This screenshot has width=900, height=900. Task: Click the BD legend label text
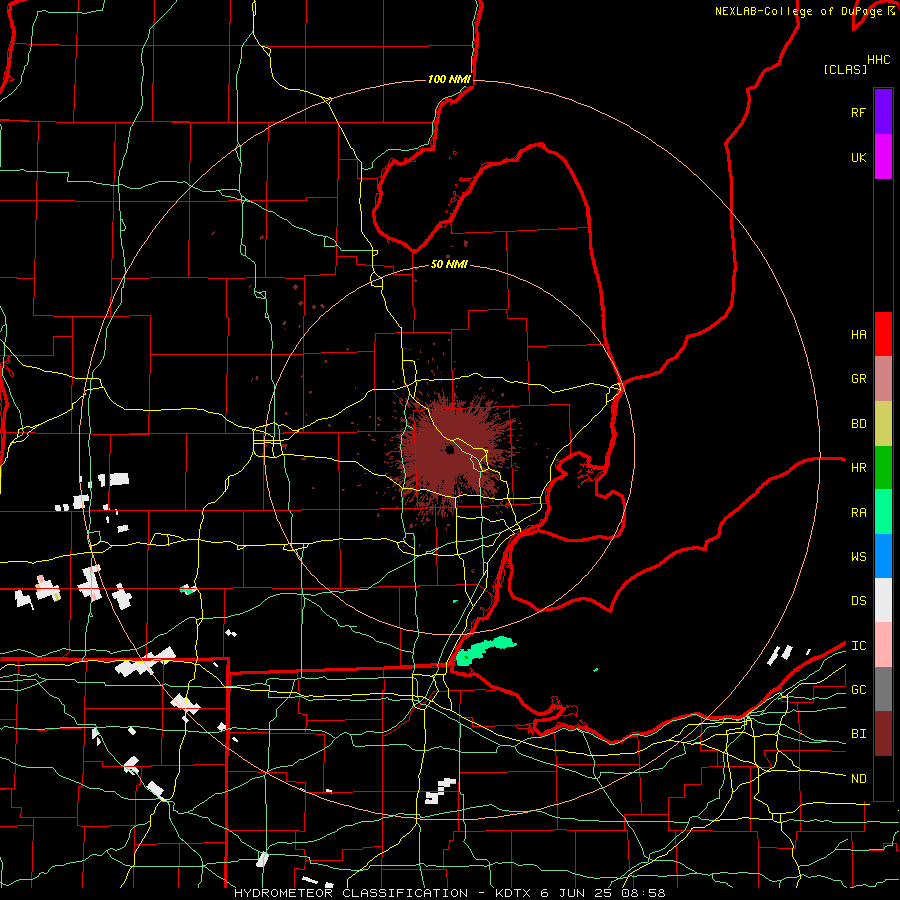click(x=858, y=424)
